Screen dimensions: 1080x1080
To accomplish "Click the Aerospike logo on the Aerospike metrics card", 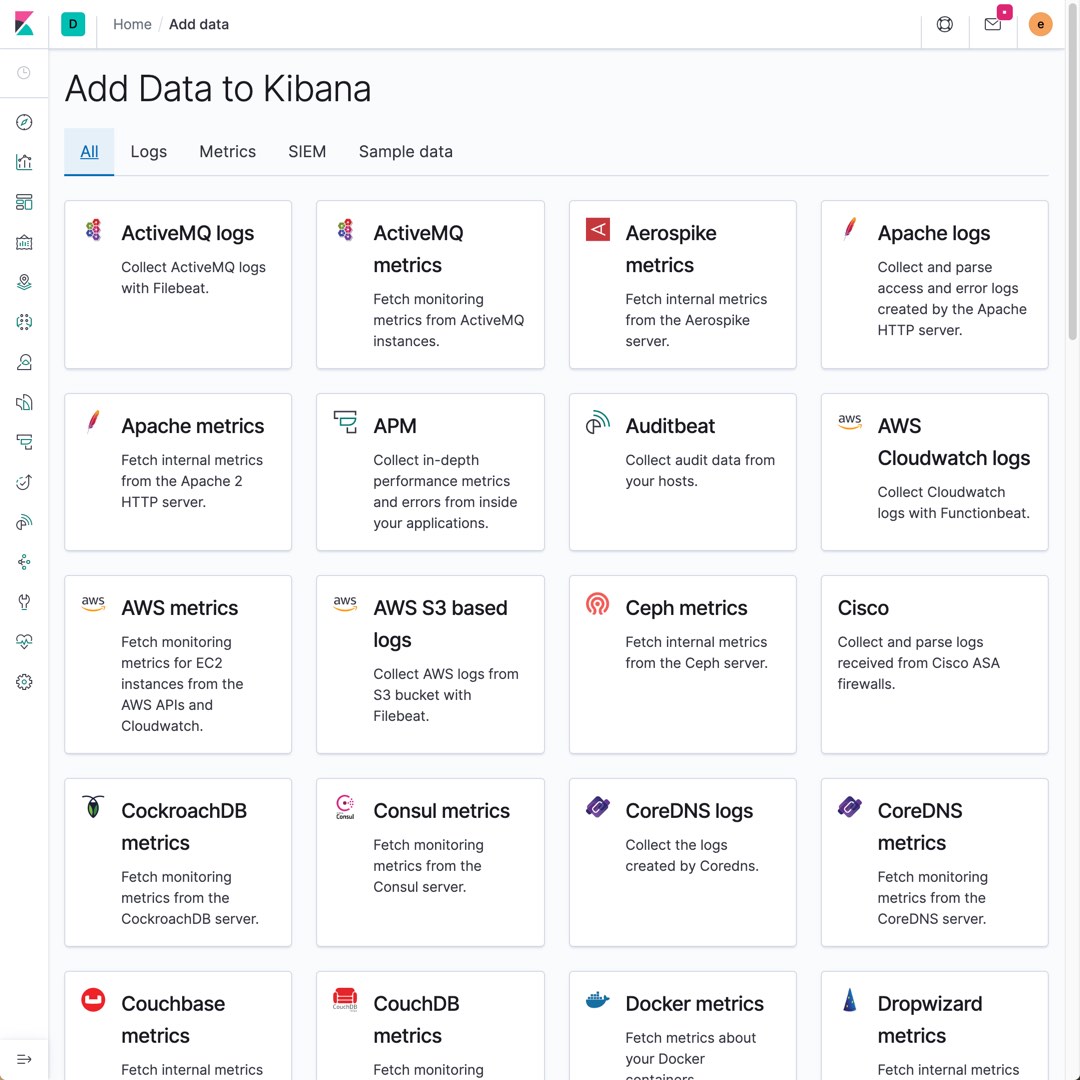I will (x=597, y=229).
